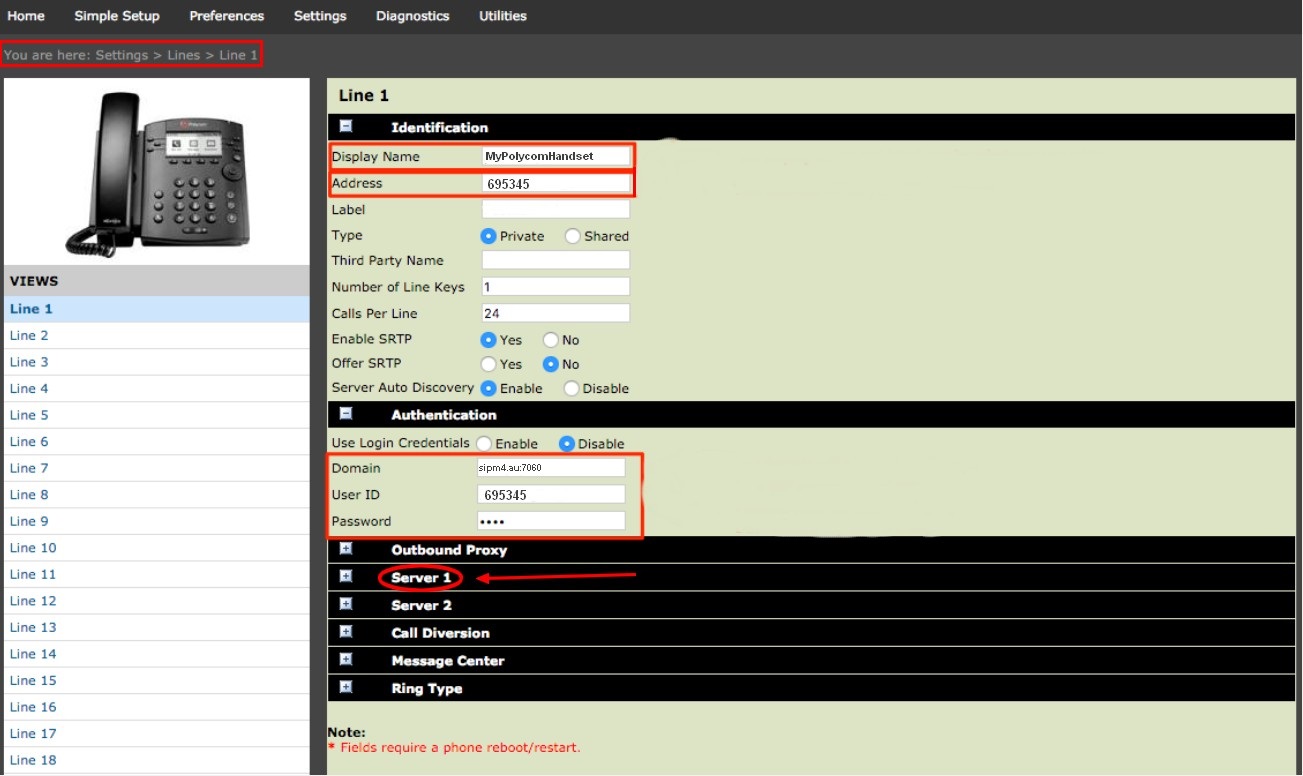
Task: Select Line 2 in Views list
Action: 29,336
